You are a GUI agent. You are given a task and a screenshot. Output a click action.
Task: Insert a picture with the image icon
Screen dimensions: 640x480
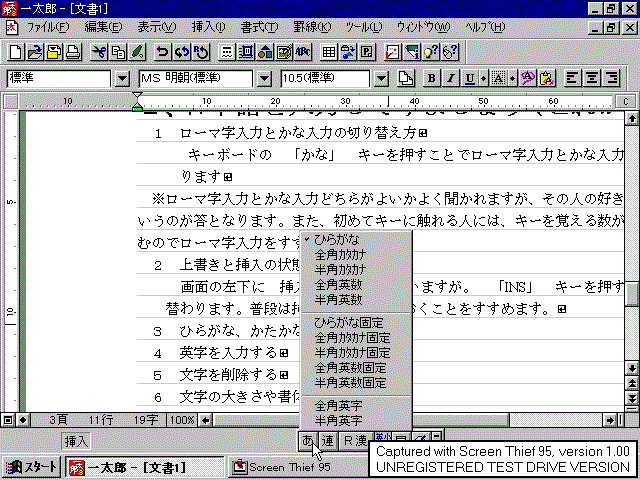click(x=284, y=52)
